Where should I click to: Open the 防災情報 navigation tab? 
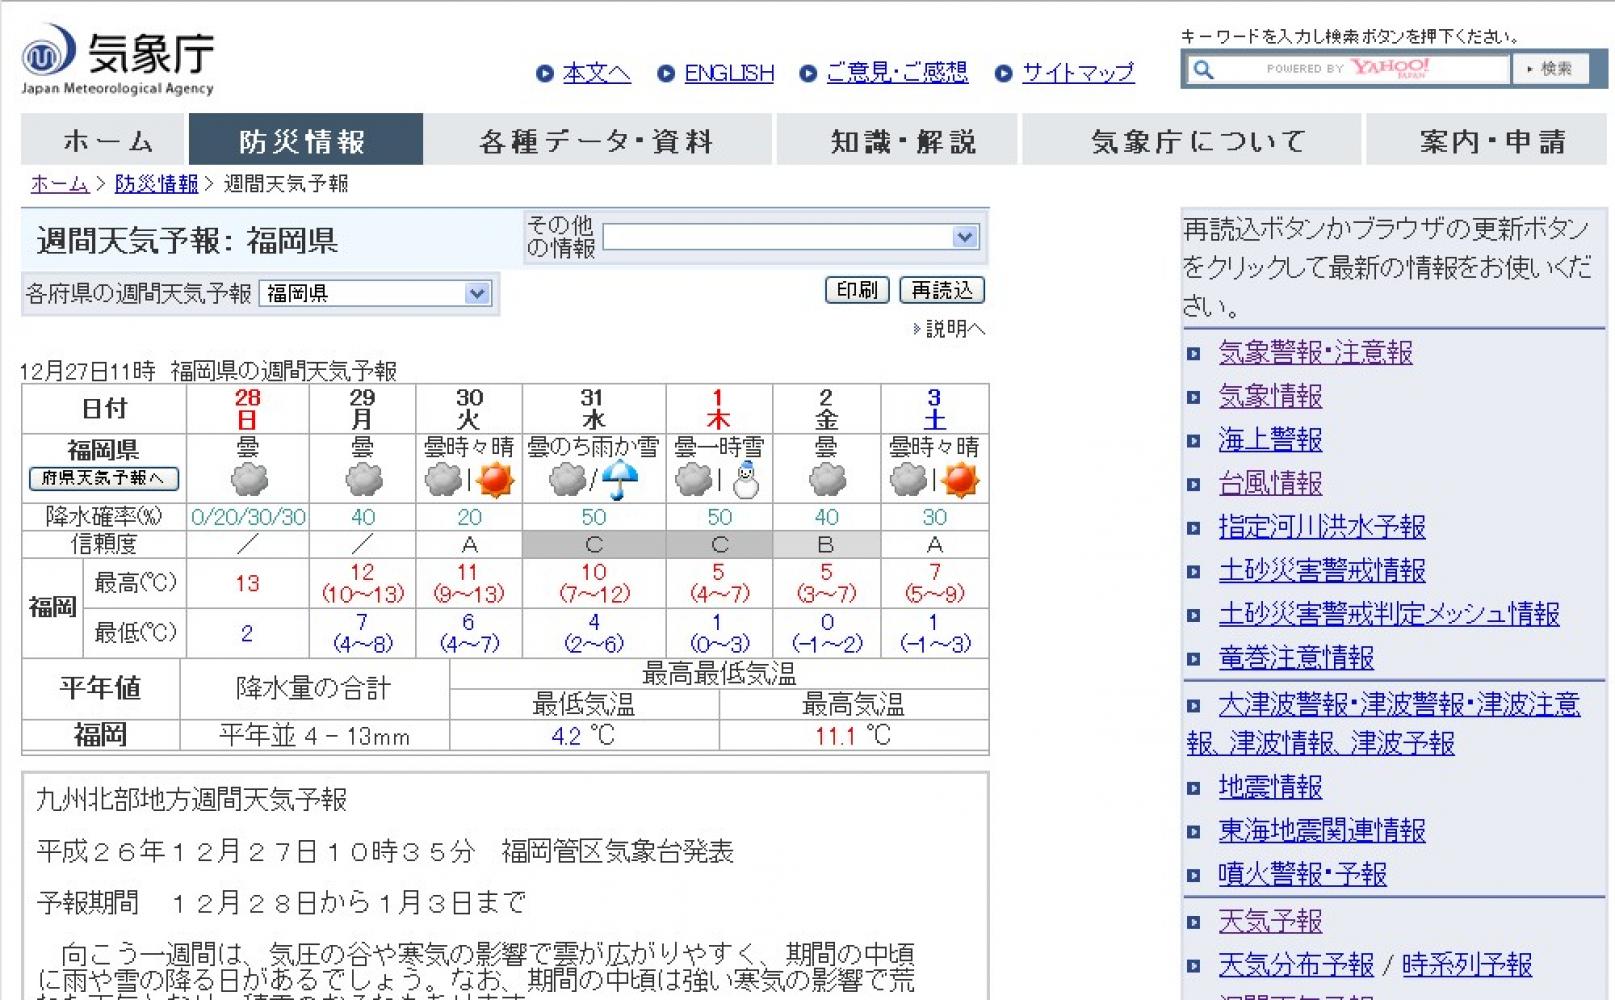[x=305, y=141]
